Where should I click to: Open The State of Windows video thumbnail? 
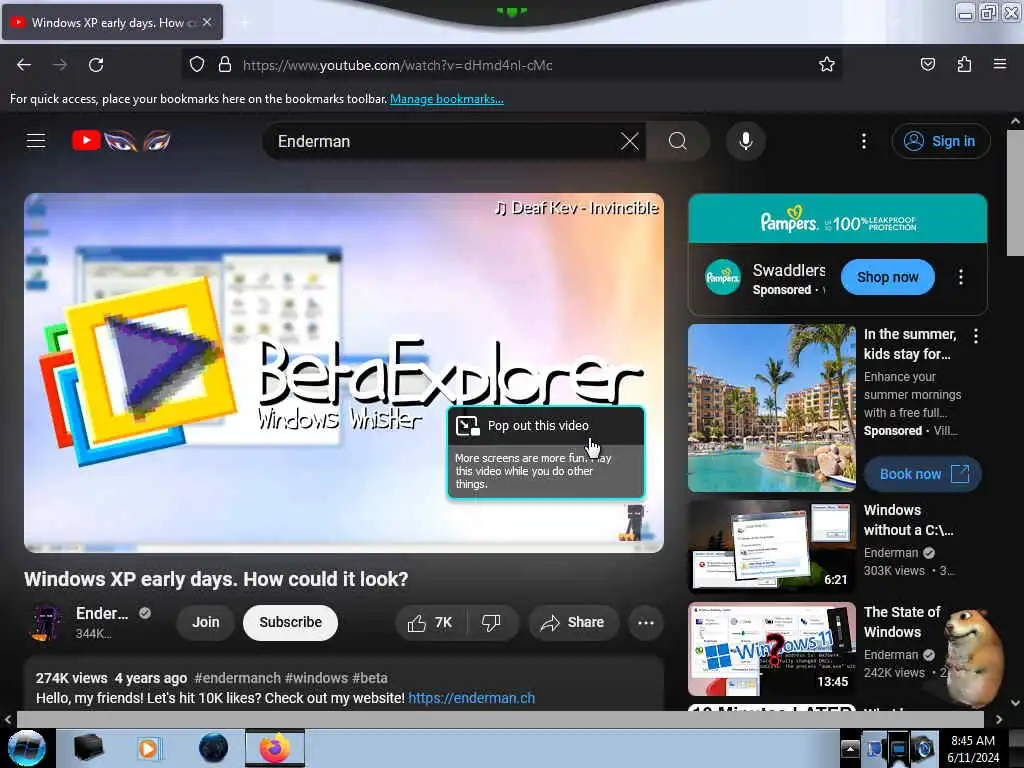tap(772, 649)
